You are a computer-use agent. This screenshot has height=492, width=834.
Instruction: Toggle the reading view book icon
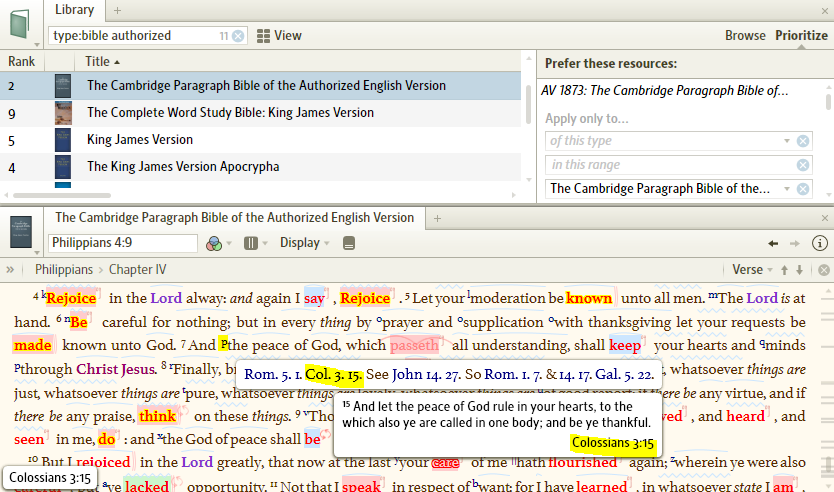[x=349, y=243]
